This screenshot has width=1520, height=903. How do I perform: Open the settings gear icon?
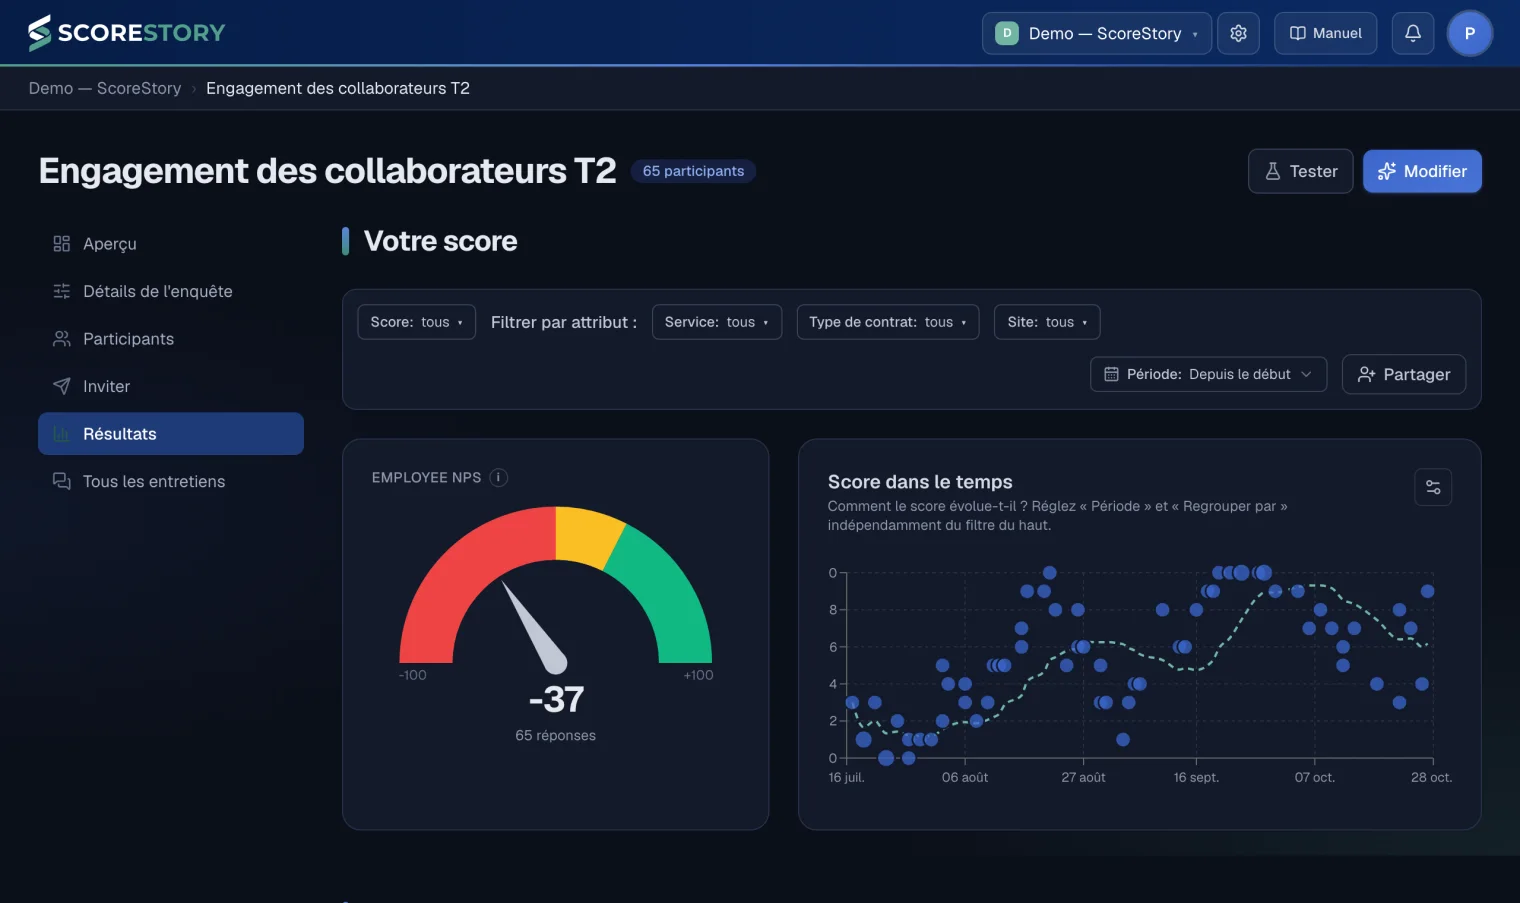1238,33
